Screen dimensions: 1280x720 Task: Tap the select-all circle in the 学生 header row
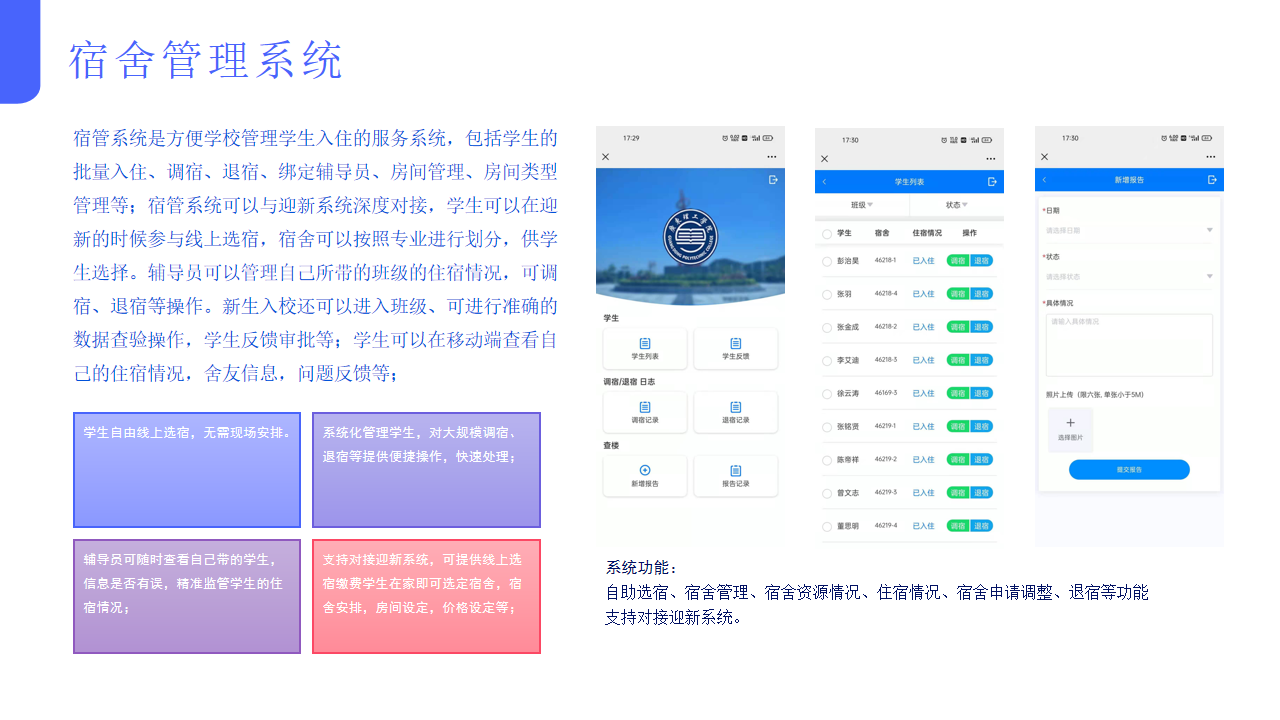tap(827, 234)
